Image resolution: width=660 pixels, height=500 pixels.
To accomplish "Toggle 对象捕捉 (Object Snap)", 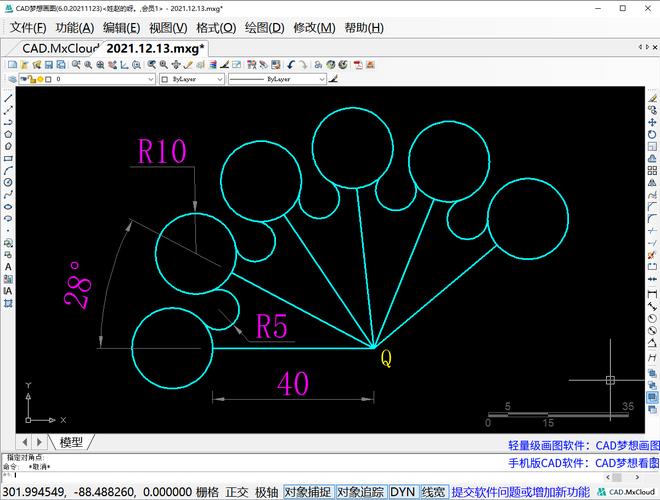I will [307, 492].
